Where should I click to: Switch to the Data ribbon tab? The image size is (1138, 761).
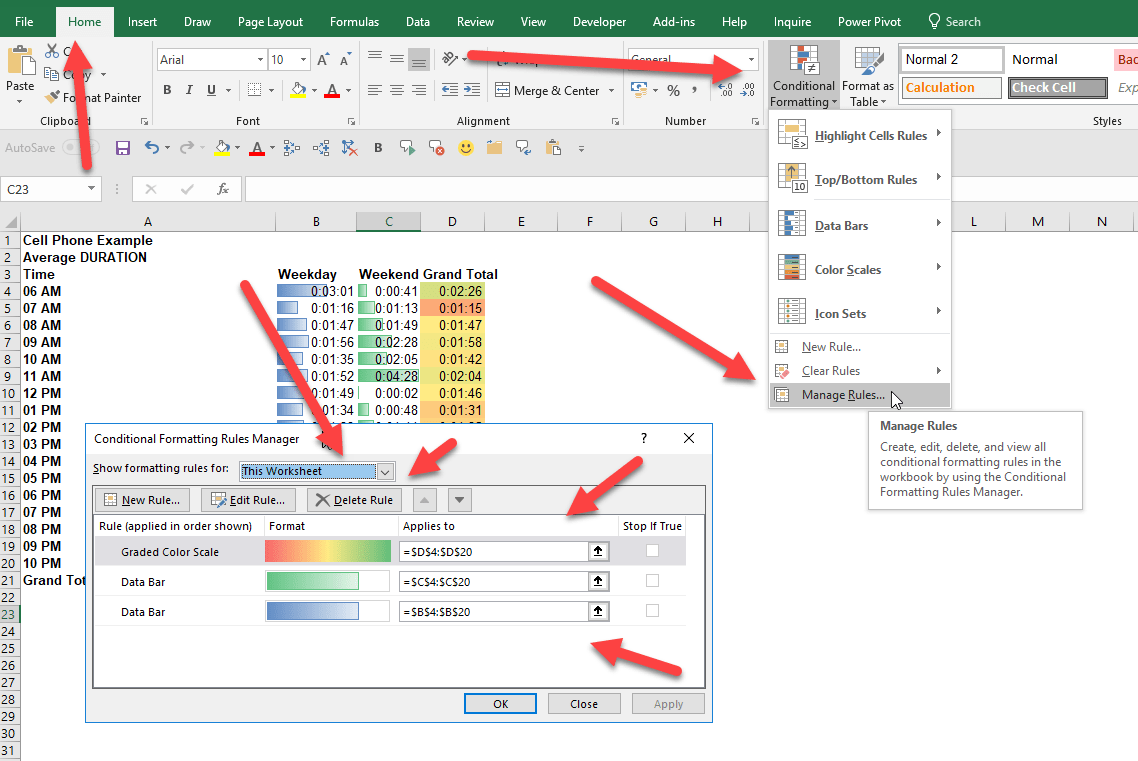point(418,20)
